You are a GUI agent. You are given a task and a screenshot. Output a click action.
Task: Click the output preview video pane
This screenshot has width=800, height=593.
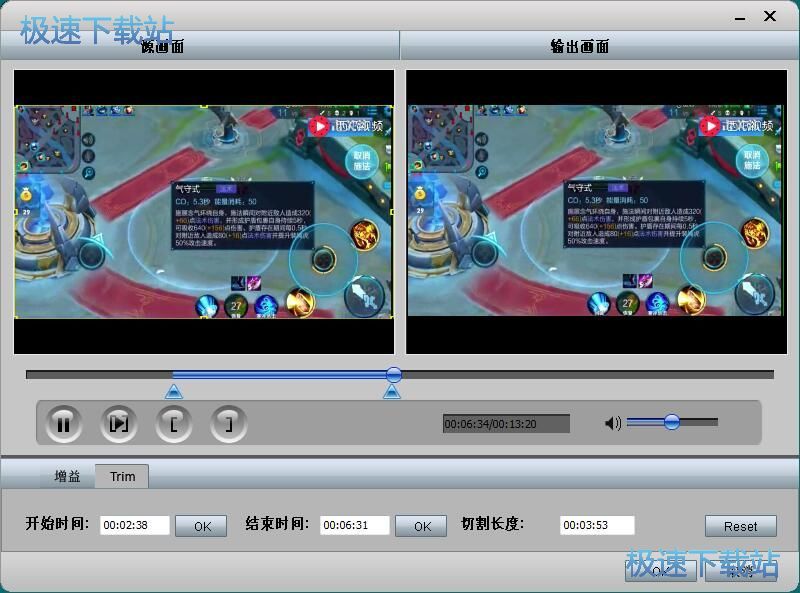point(596,212)
